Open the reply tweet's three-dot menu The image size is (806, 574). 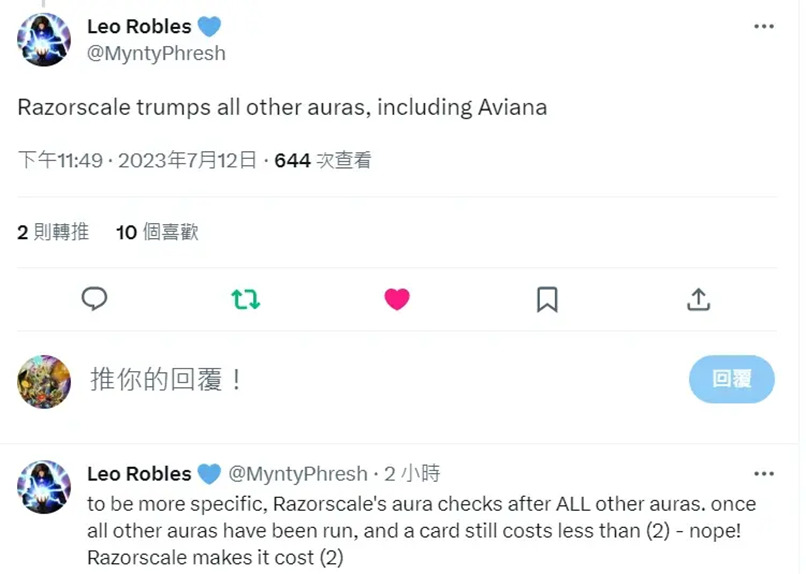[764, 473]
